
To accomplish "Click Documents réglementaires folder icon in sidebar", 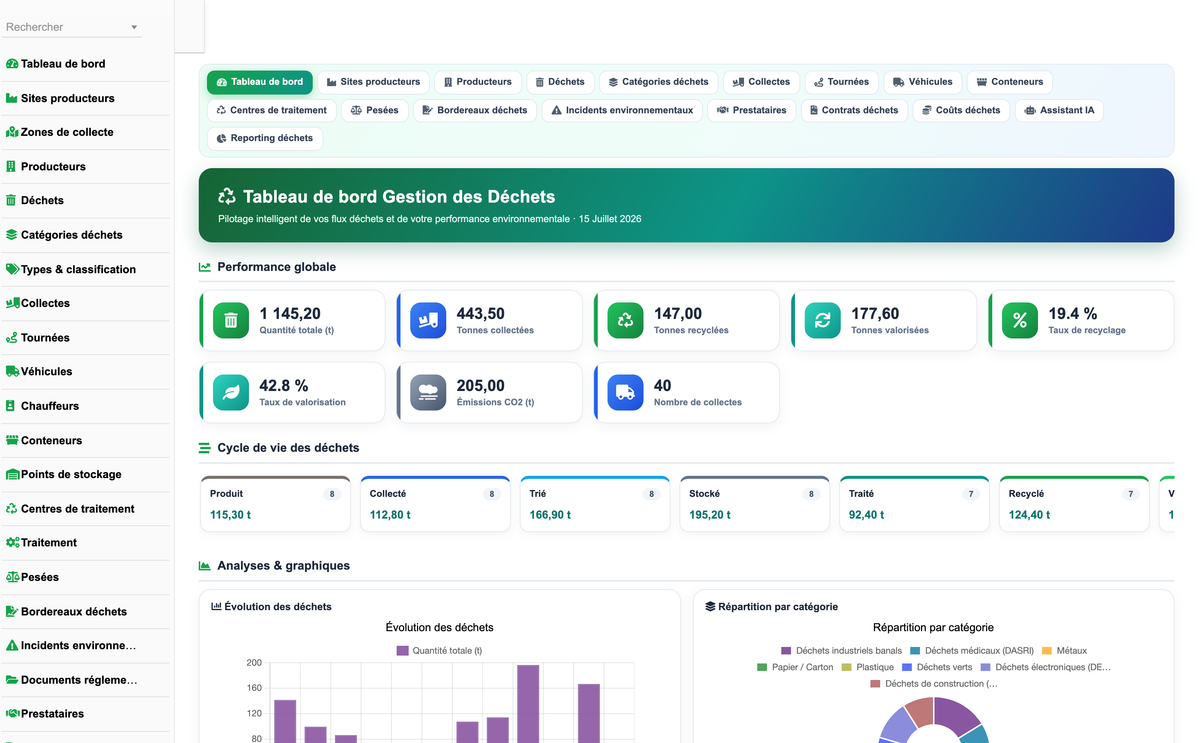I will pos(12,680).
